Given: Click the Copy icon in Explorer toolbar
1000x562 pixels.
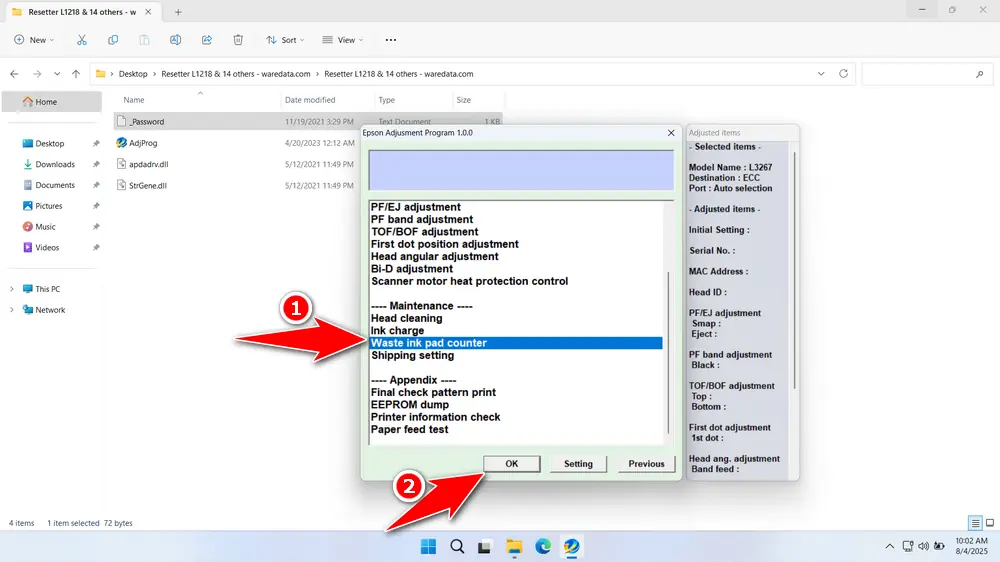Looking at the screenshot, I should click(113, 40).
